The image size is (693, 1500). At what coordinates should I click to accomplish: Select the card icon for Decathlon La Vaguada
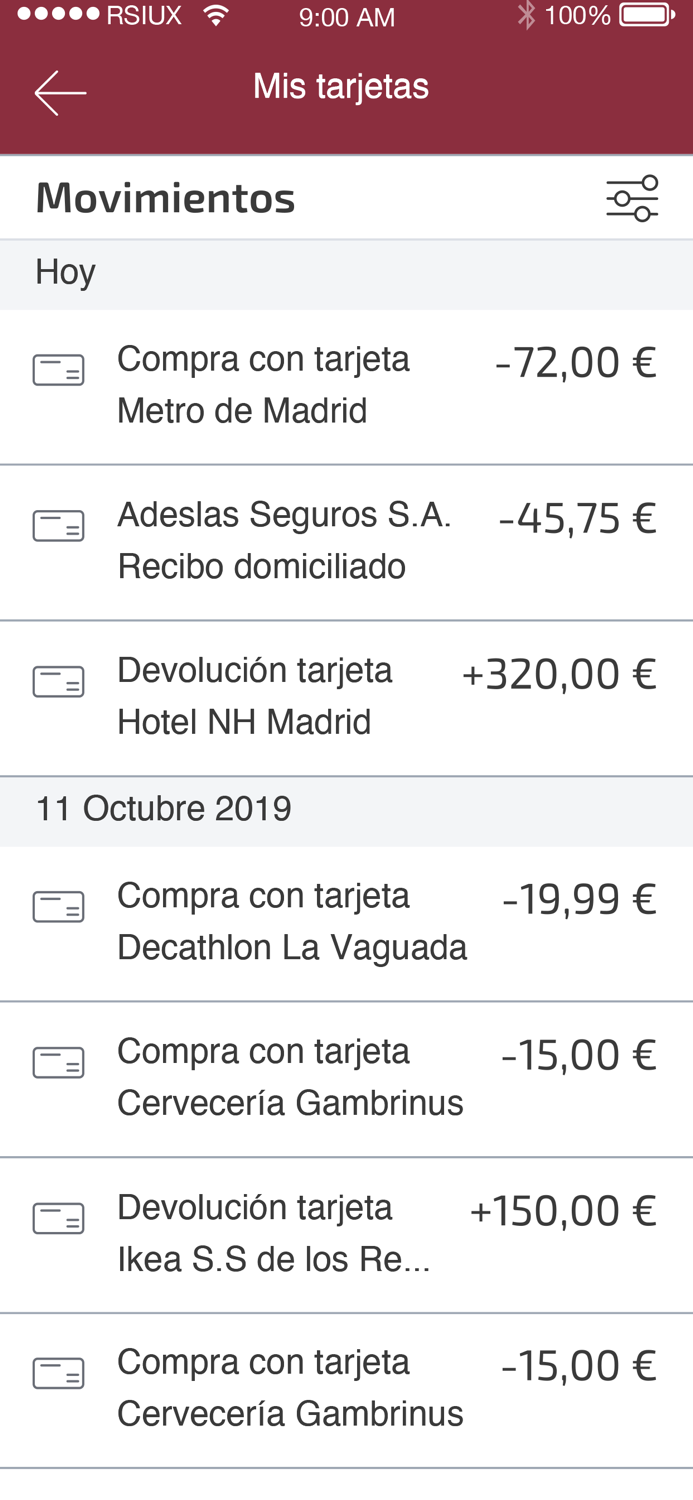60,907
